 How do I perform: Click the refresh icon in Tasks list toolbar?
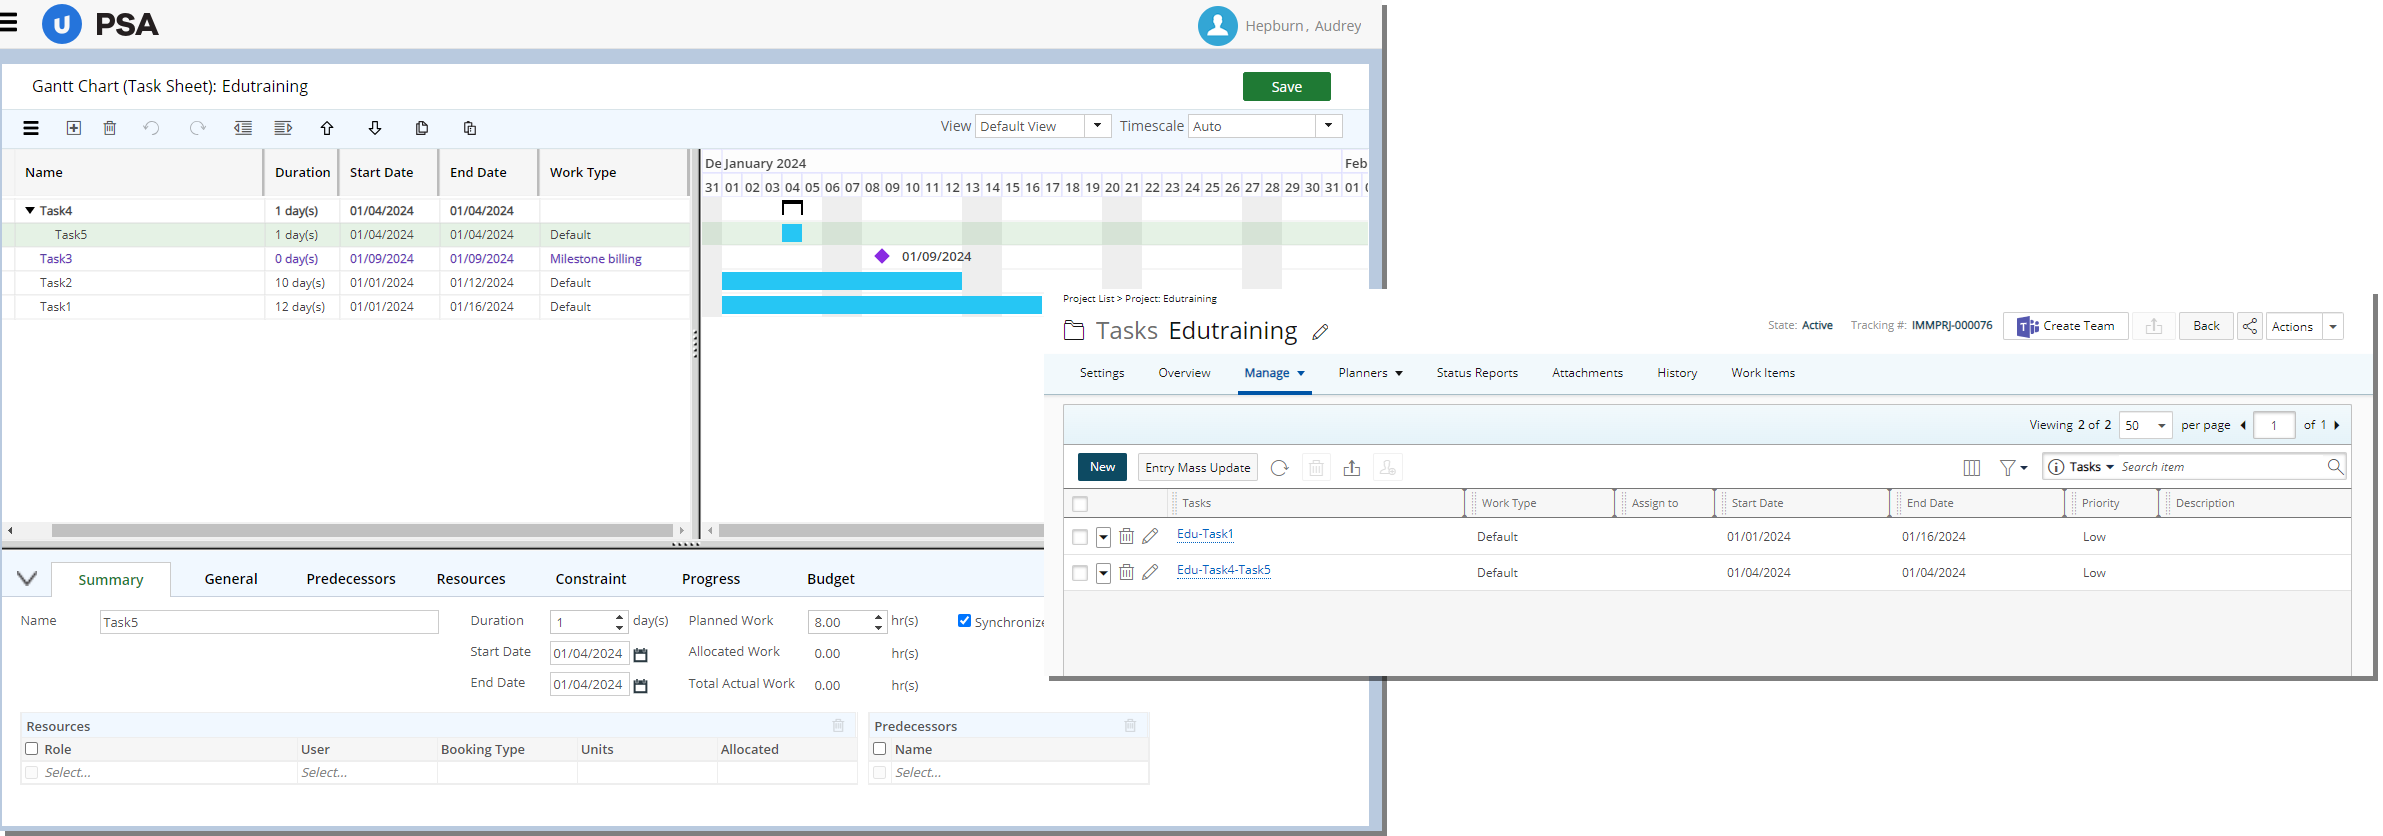1279,468
